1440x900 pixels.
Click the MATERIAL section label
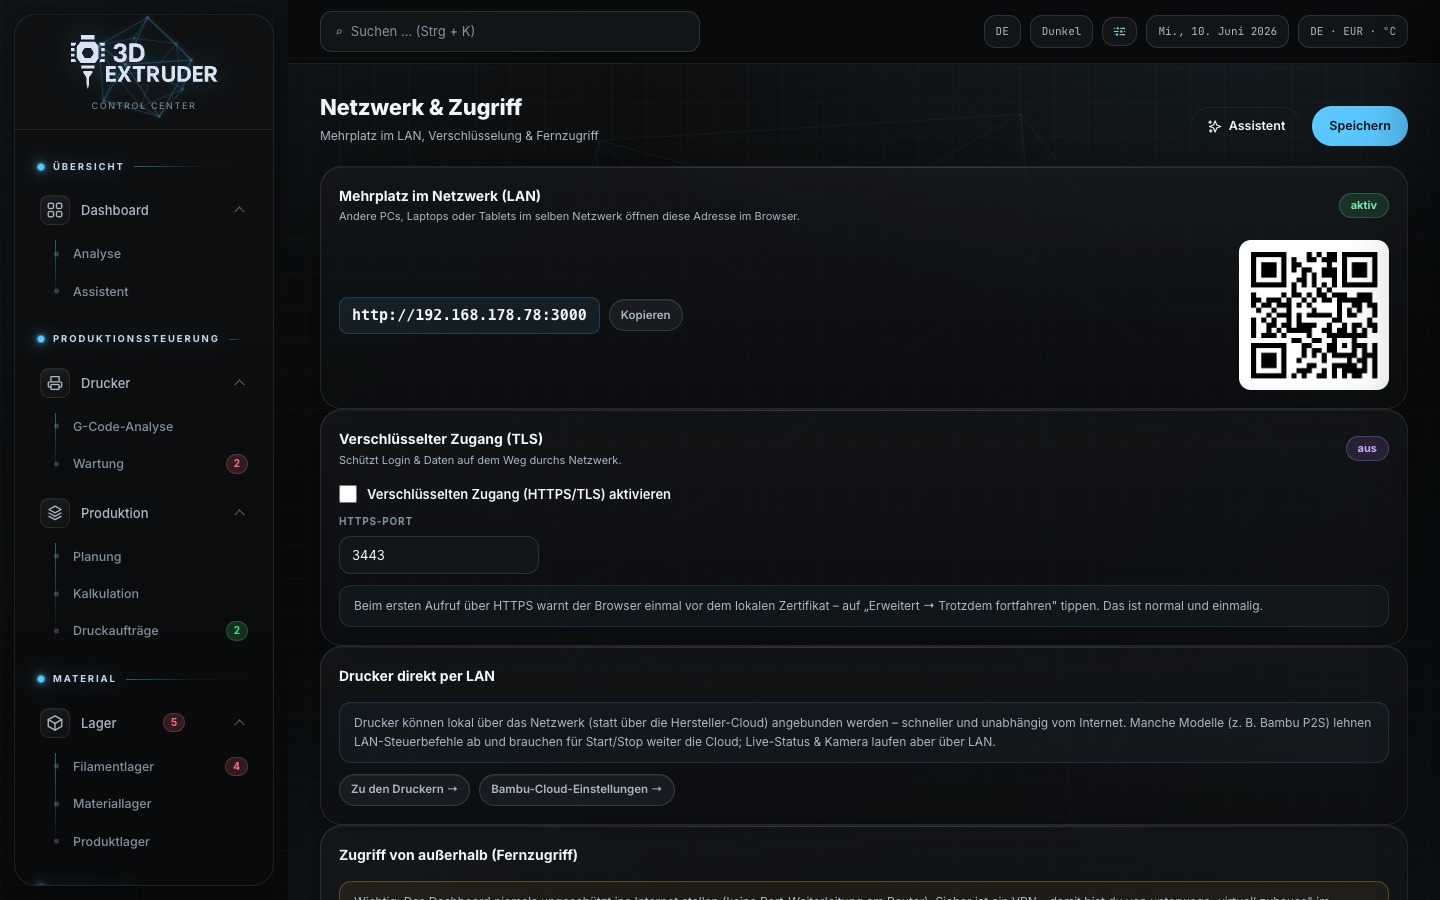point(84,679)
